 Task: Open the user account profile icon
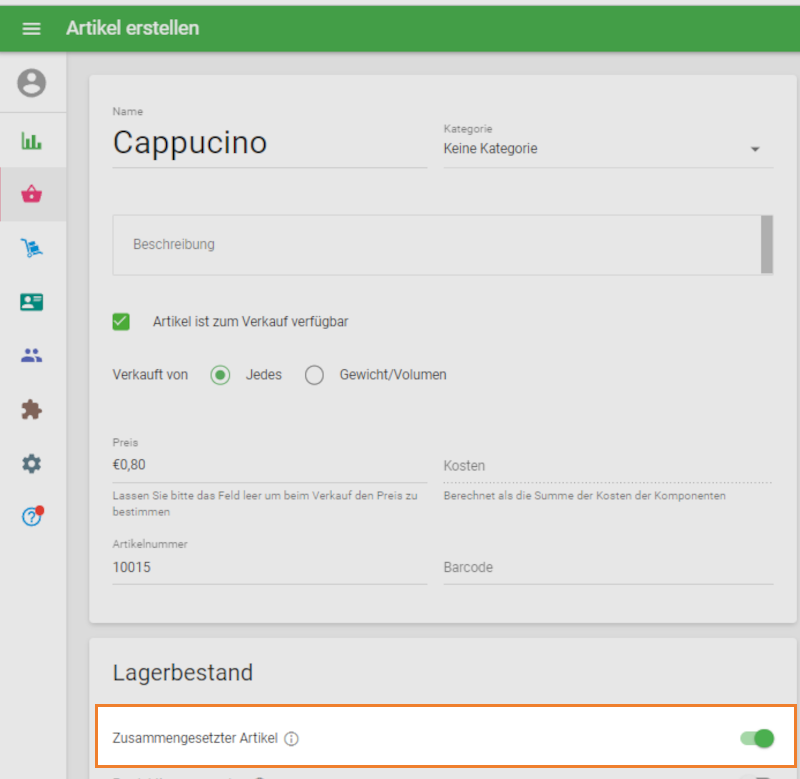click(32, 83)
